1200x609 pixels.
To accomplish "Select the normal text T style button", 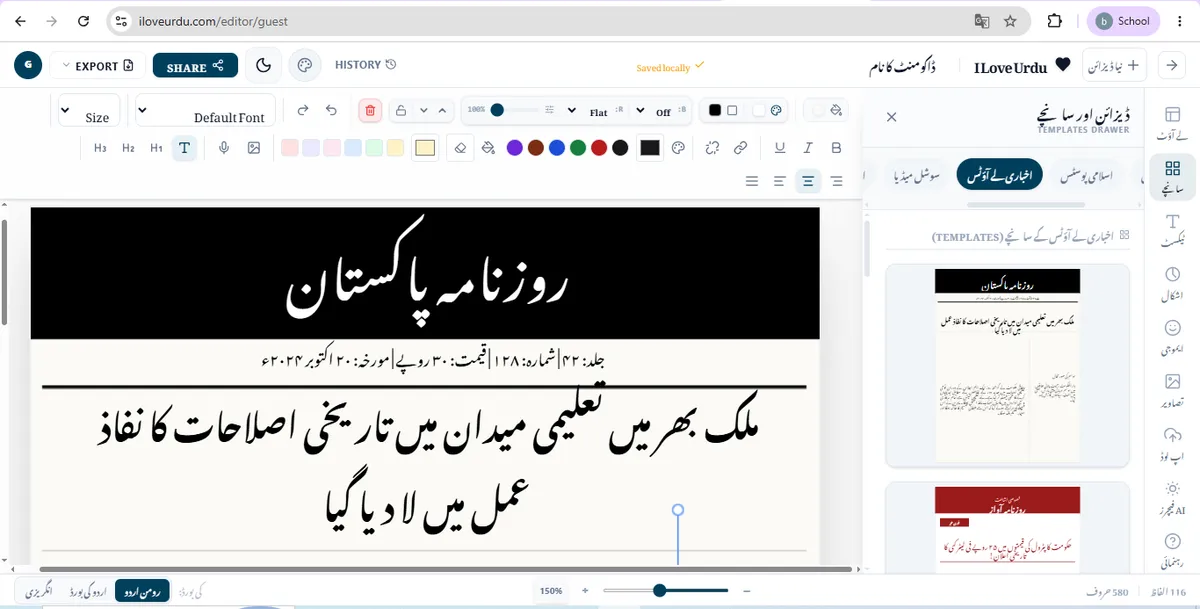I will pyautogui.click(x=184, y=148).
